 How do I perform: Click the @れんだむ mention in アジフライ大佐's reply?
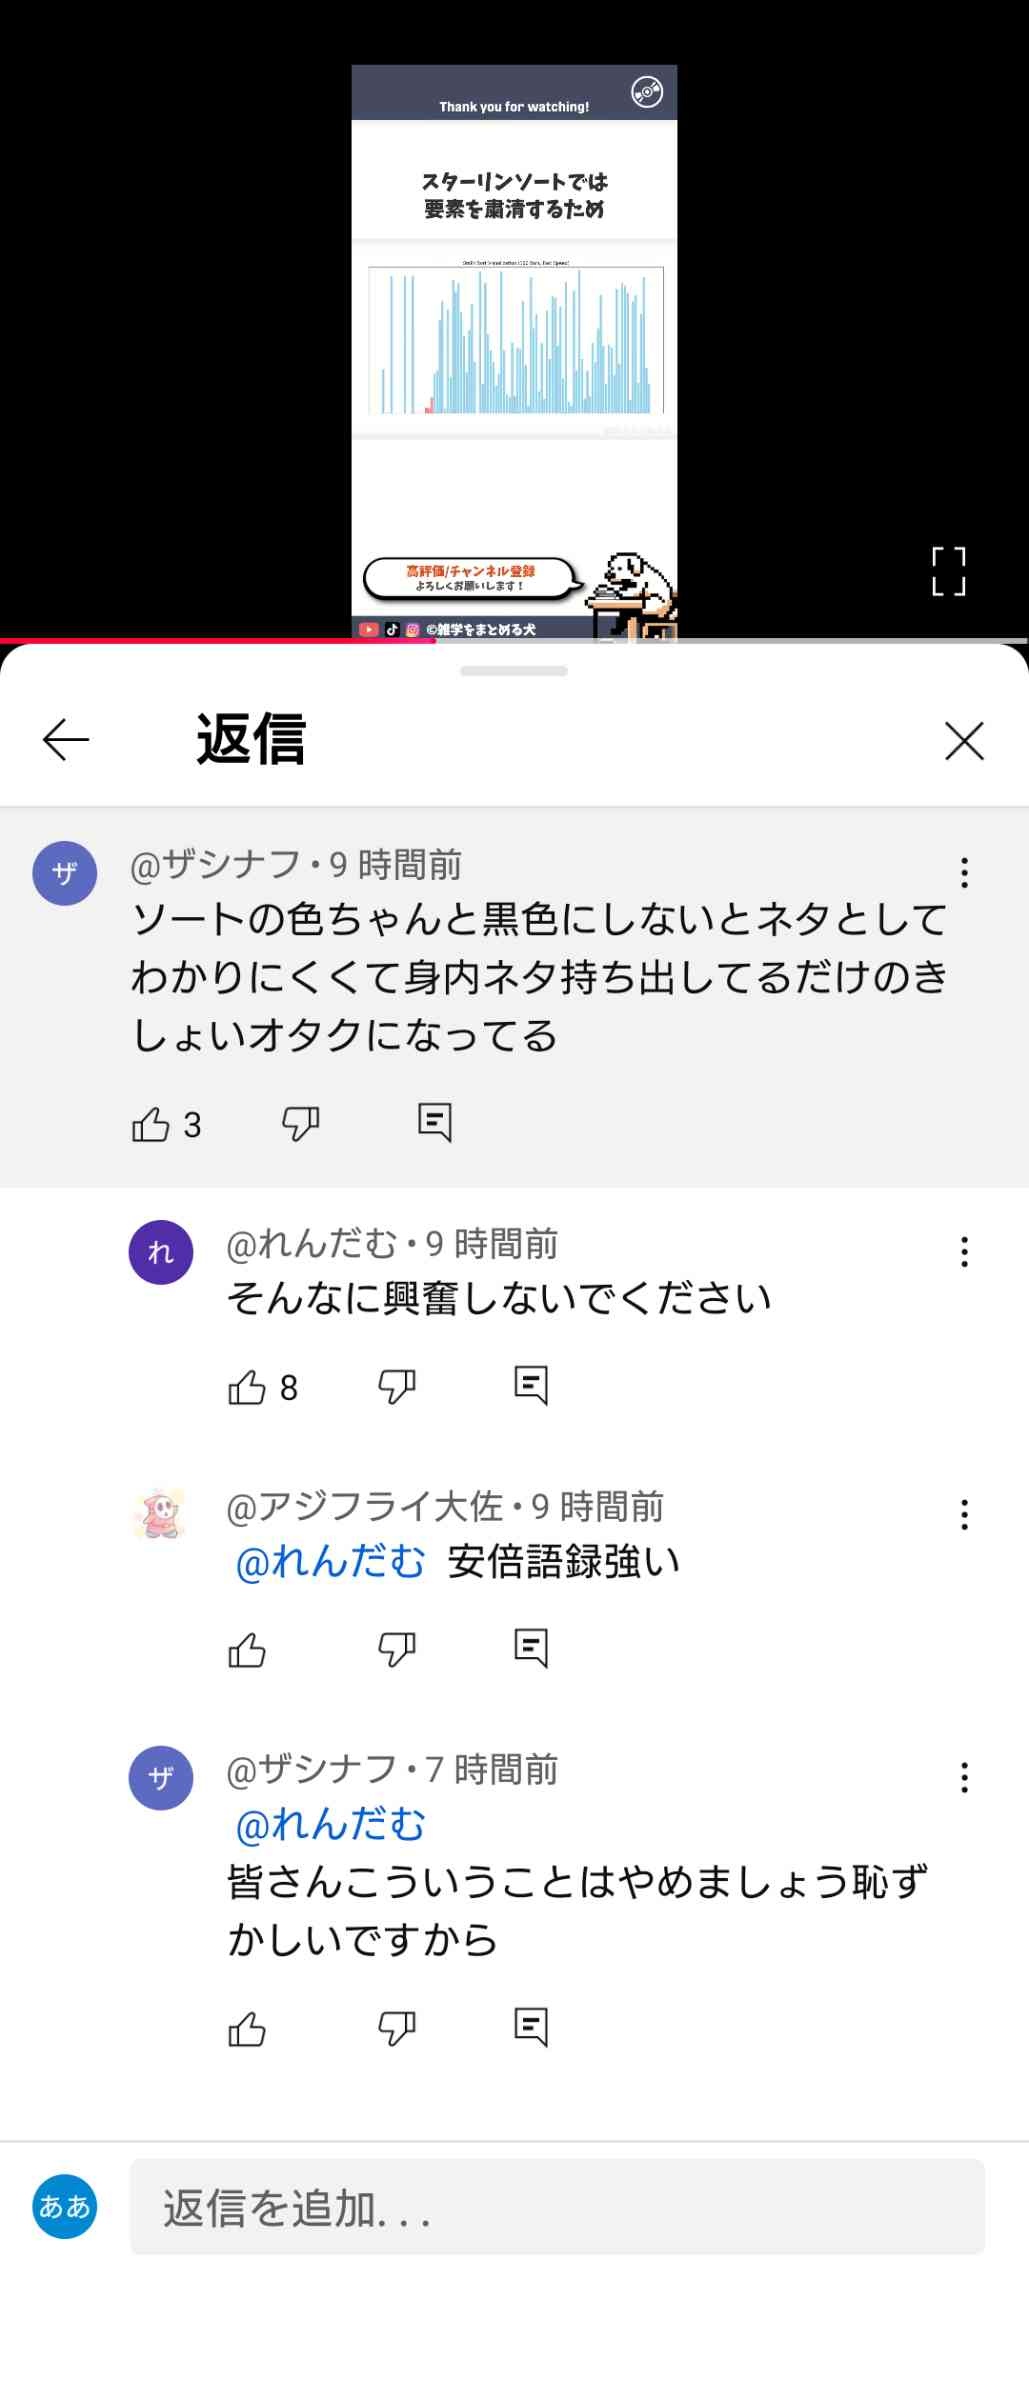coord(330,1562)
